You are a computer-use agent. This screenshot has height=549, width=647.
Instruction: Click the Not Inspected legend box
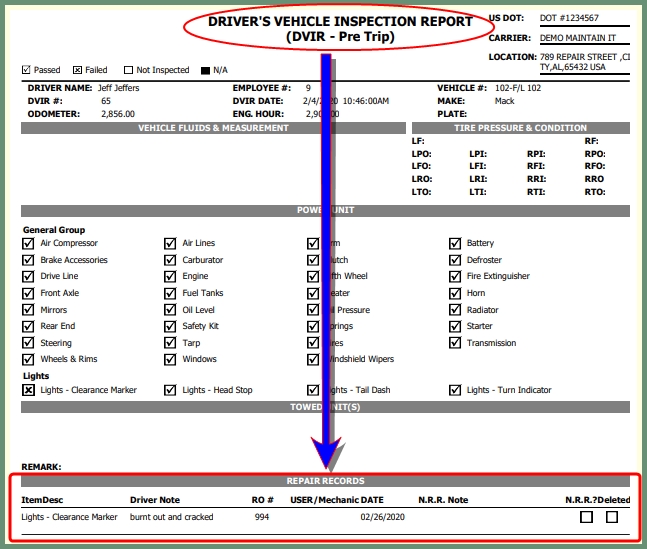click(128, 71)
